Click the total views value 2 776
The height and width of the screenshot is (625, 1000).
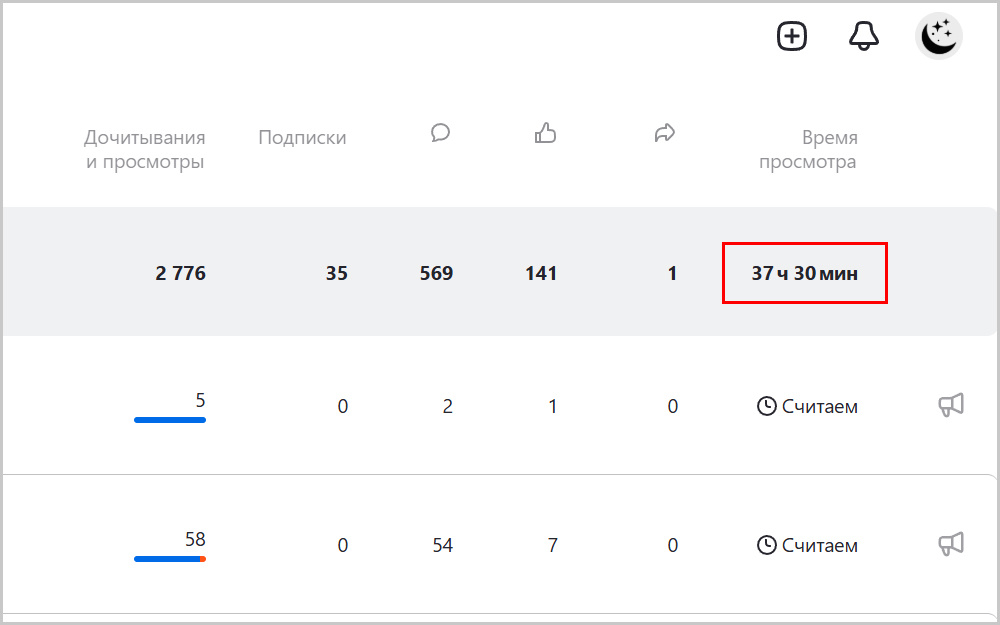tap(181, 273)
